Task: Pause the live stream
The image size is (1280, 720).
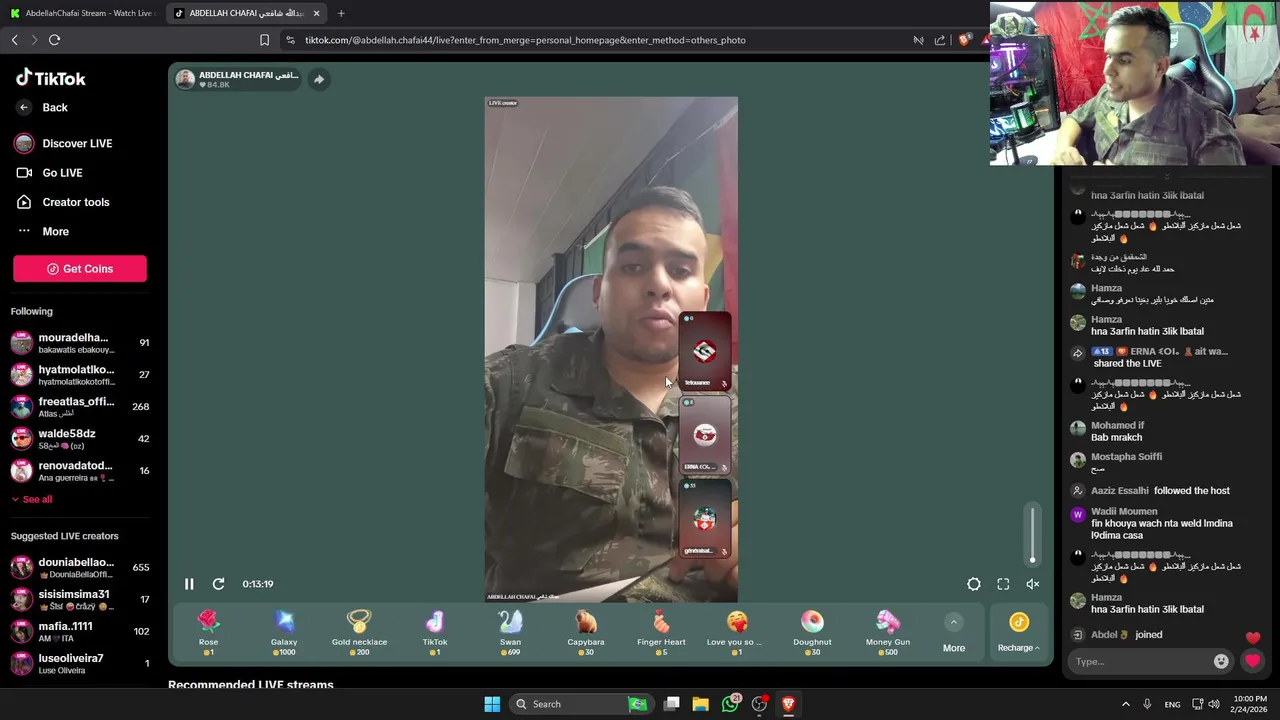Action: pyautogui.click(x=189, y=584)
